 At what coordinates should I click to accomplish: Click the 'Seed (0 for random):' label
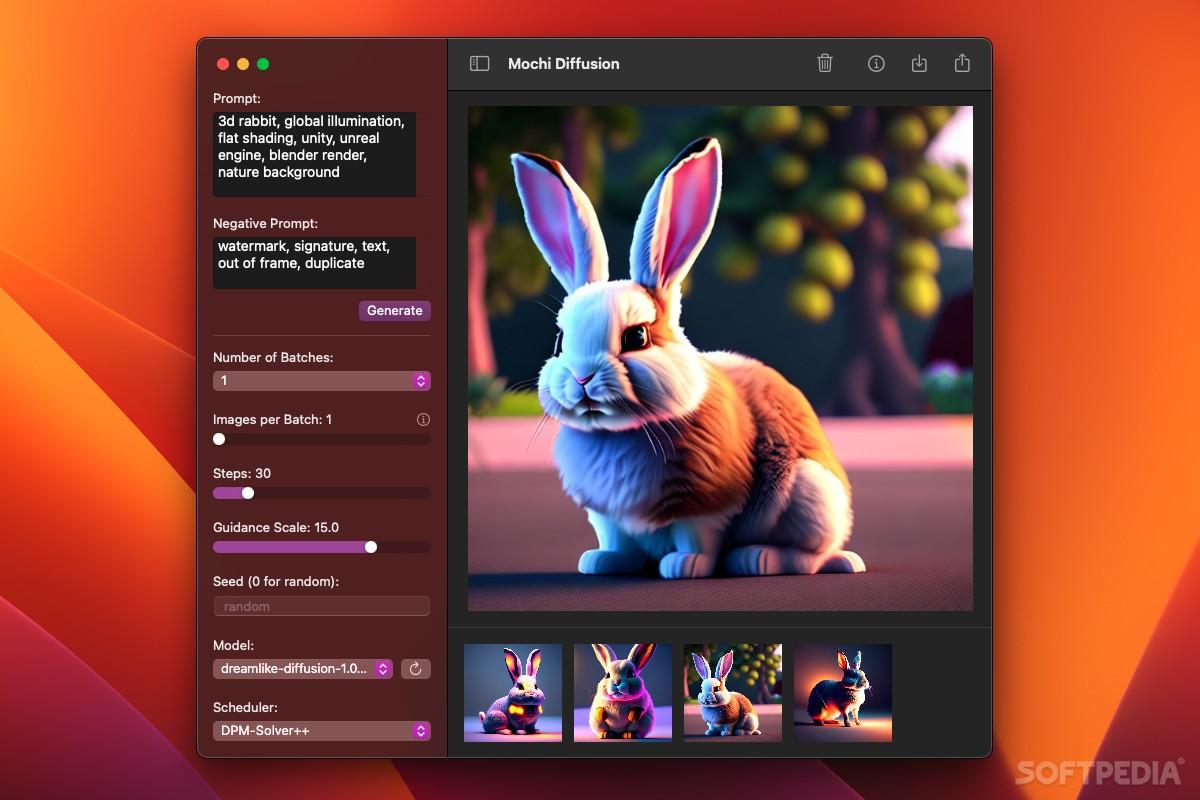(276, 581)
